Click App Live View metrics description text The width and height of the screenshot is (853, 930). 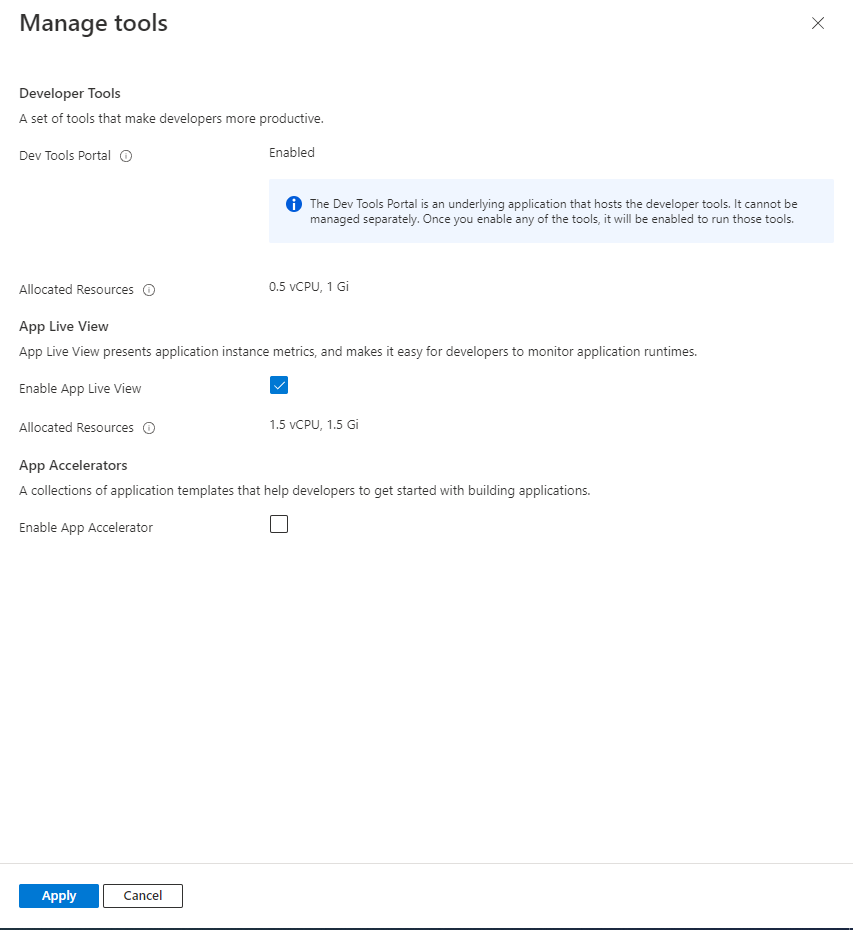[358, 352]
